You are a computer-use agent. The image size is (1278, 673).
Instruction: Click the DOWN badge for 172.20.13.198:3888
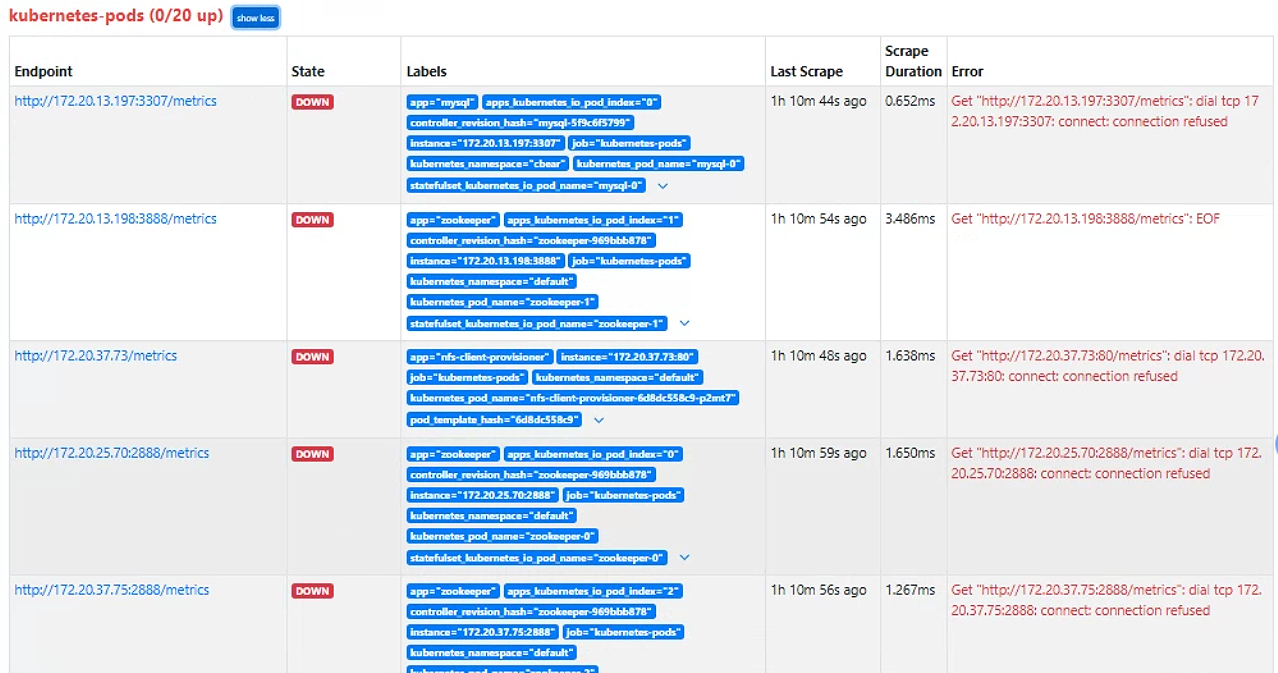point(312,220)
